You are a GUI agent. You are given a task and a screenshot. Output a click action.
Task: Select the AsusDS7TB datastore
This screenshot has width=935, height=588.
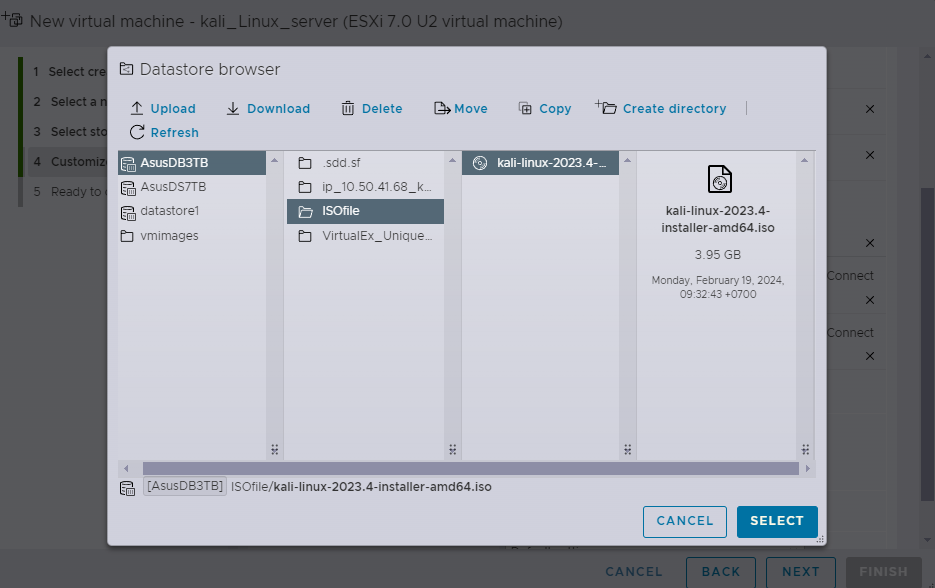tap(192, 187)
